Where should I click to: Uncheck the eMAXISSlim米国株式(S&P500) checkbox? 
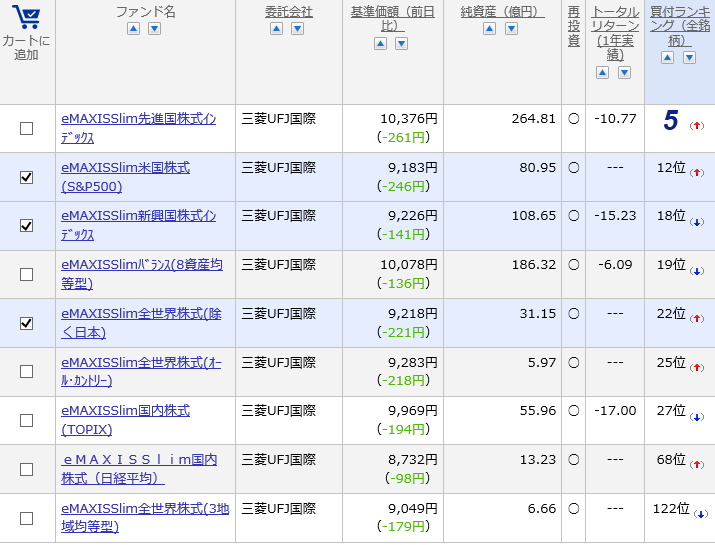[26, 177]
